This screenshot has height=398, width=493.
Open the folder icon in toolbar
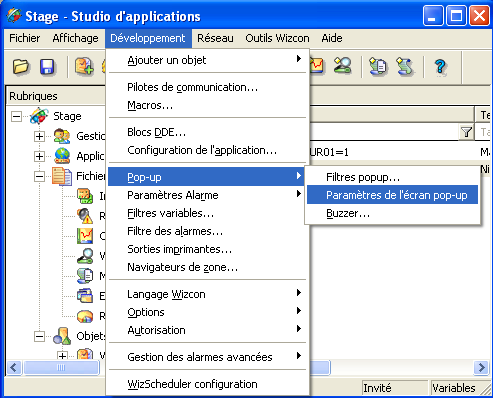click(x=21, y=66)
